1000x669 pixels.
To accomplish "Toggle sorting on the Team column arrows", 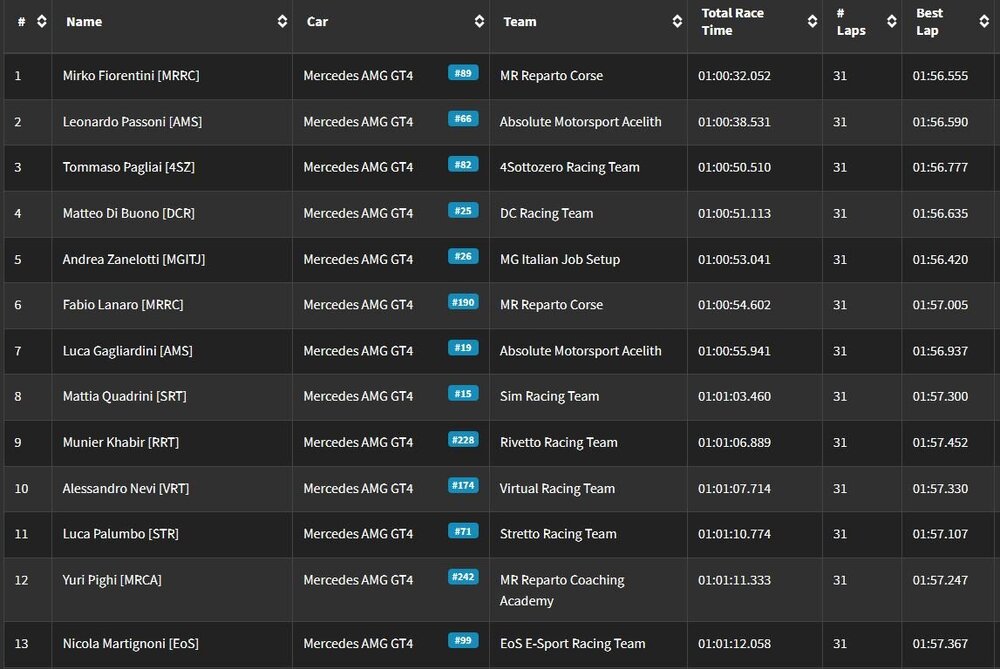I will click(x=677, y=22).
